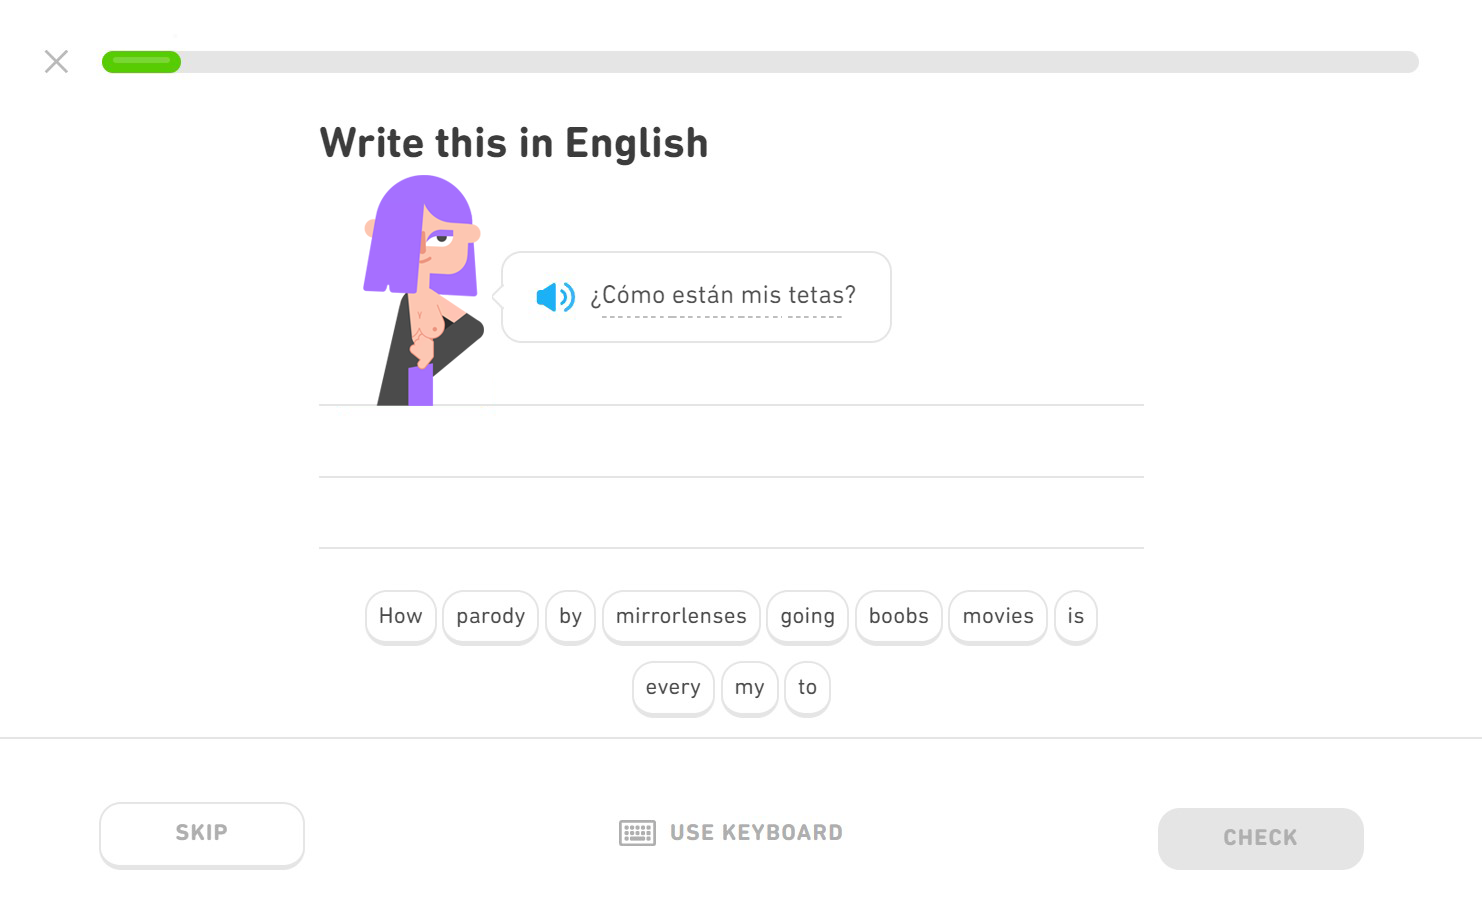Choose the "parody" word tile
This screenshot has height=918, width=1482.
point(490,617)
